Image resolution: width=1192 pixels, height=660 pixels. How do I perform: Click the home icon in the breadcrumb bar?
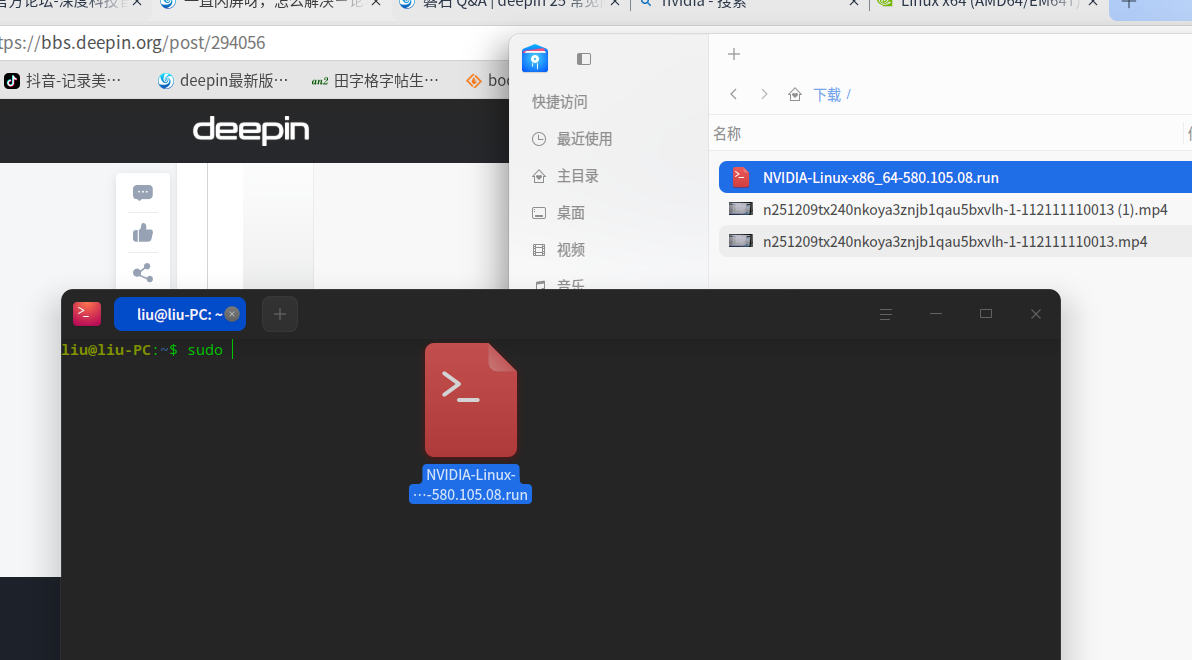tap(794, 93)
